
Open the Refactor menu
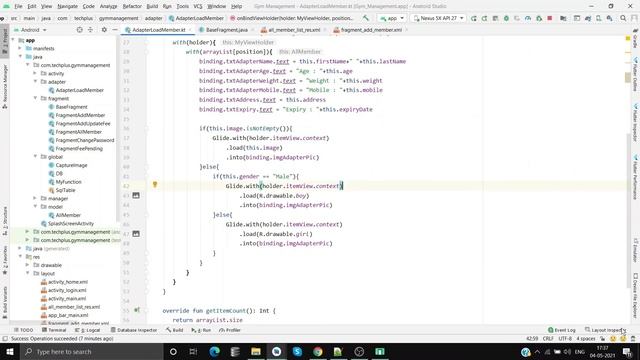[x=132, y=6]
